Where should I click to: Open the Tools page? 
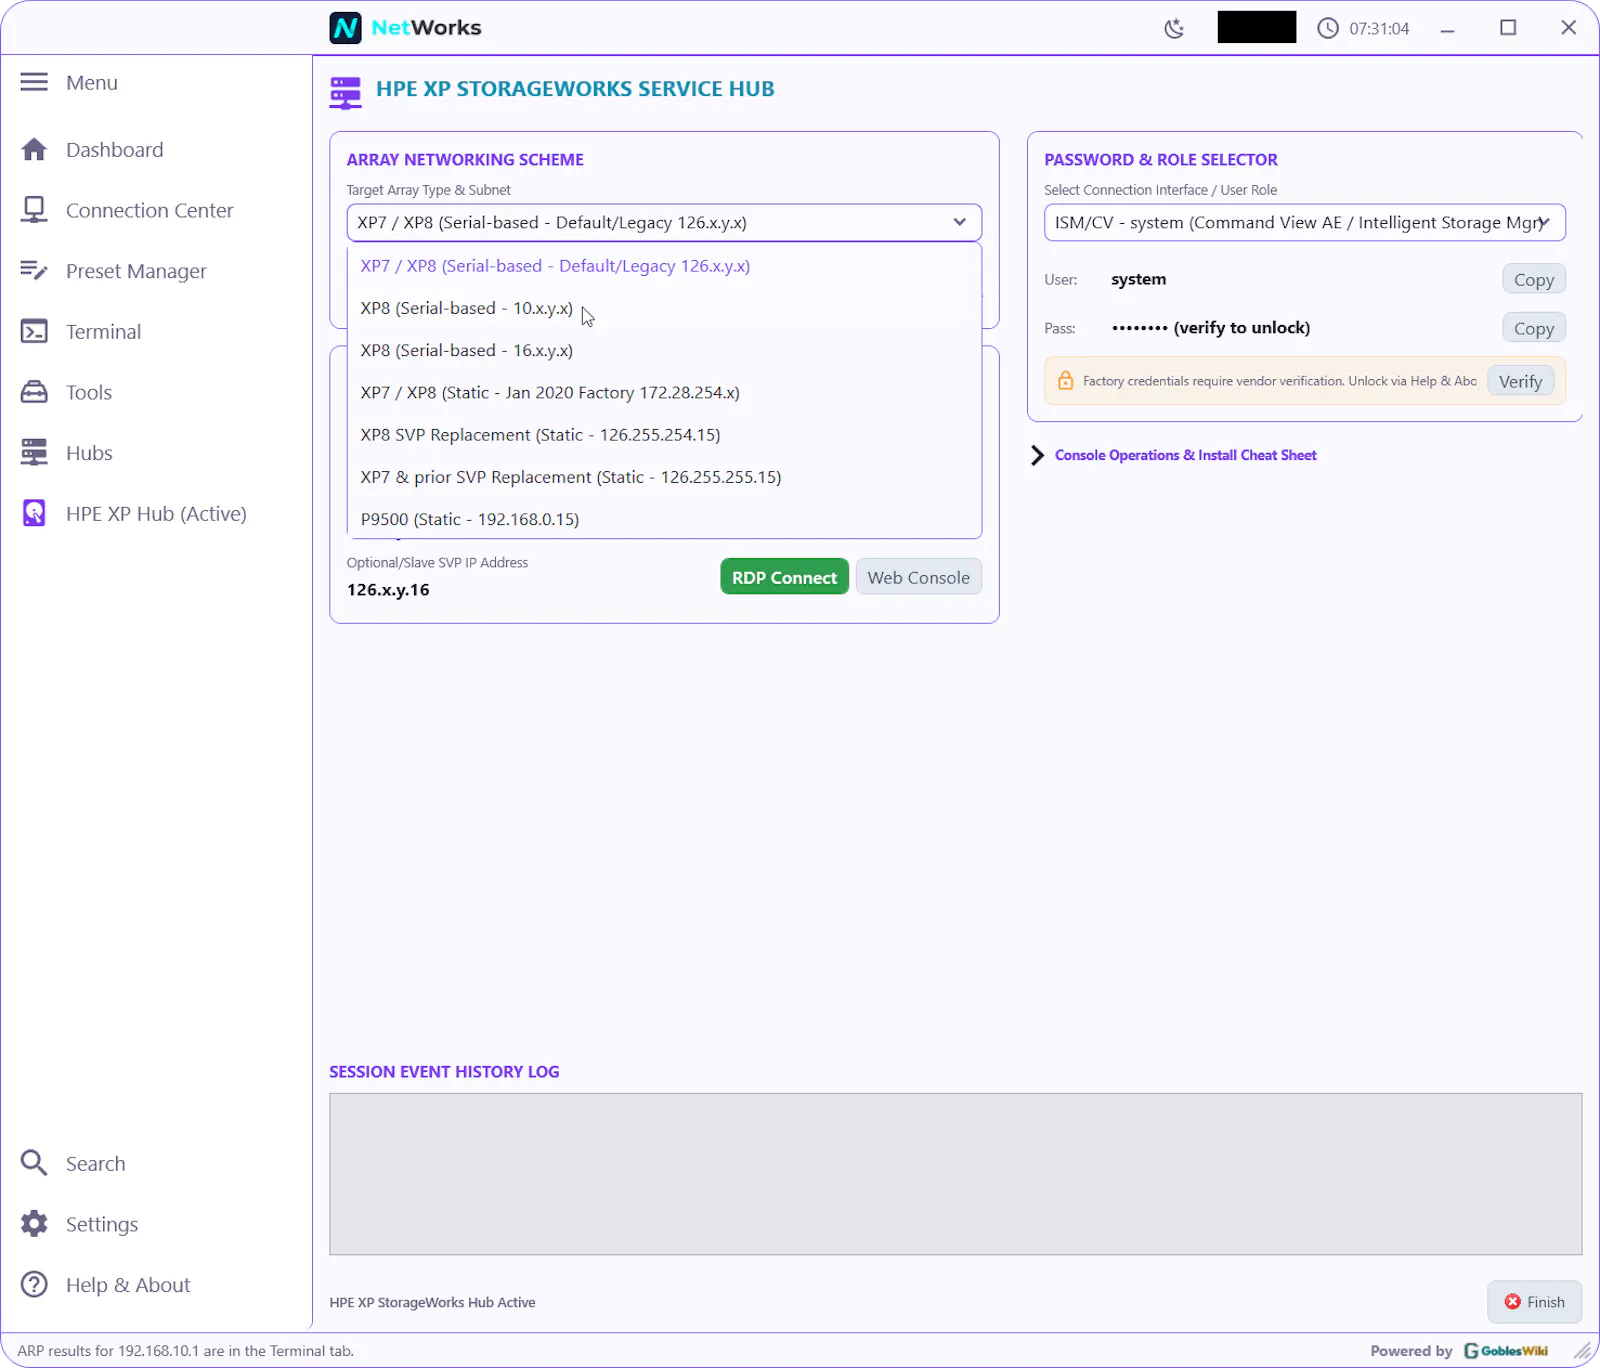tap(89, 392)
